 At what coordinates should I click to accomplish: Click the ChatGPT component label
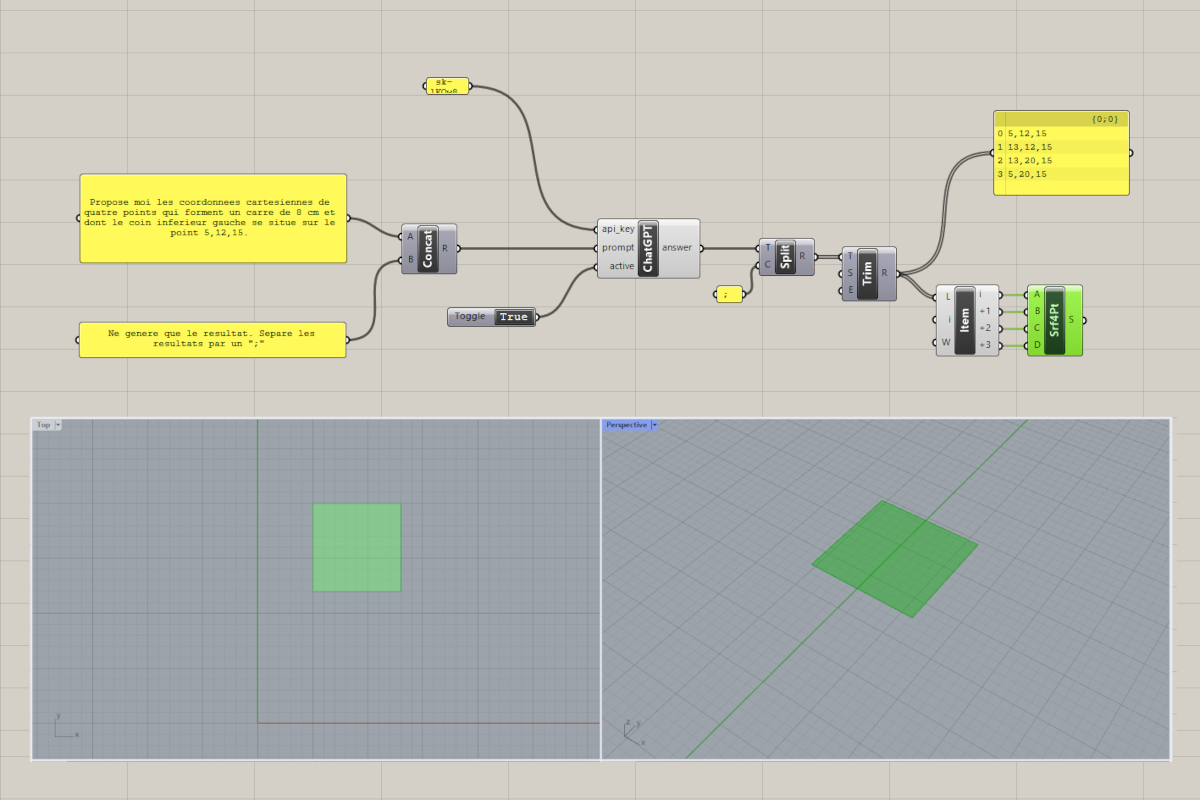[x=647, y=248]
